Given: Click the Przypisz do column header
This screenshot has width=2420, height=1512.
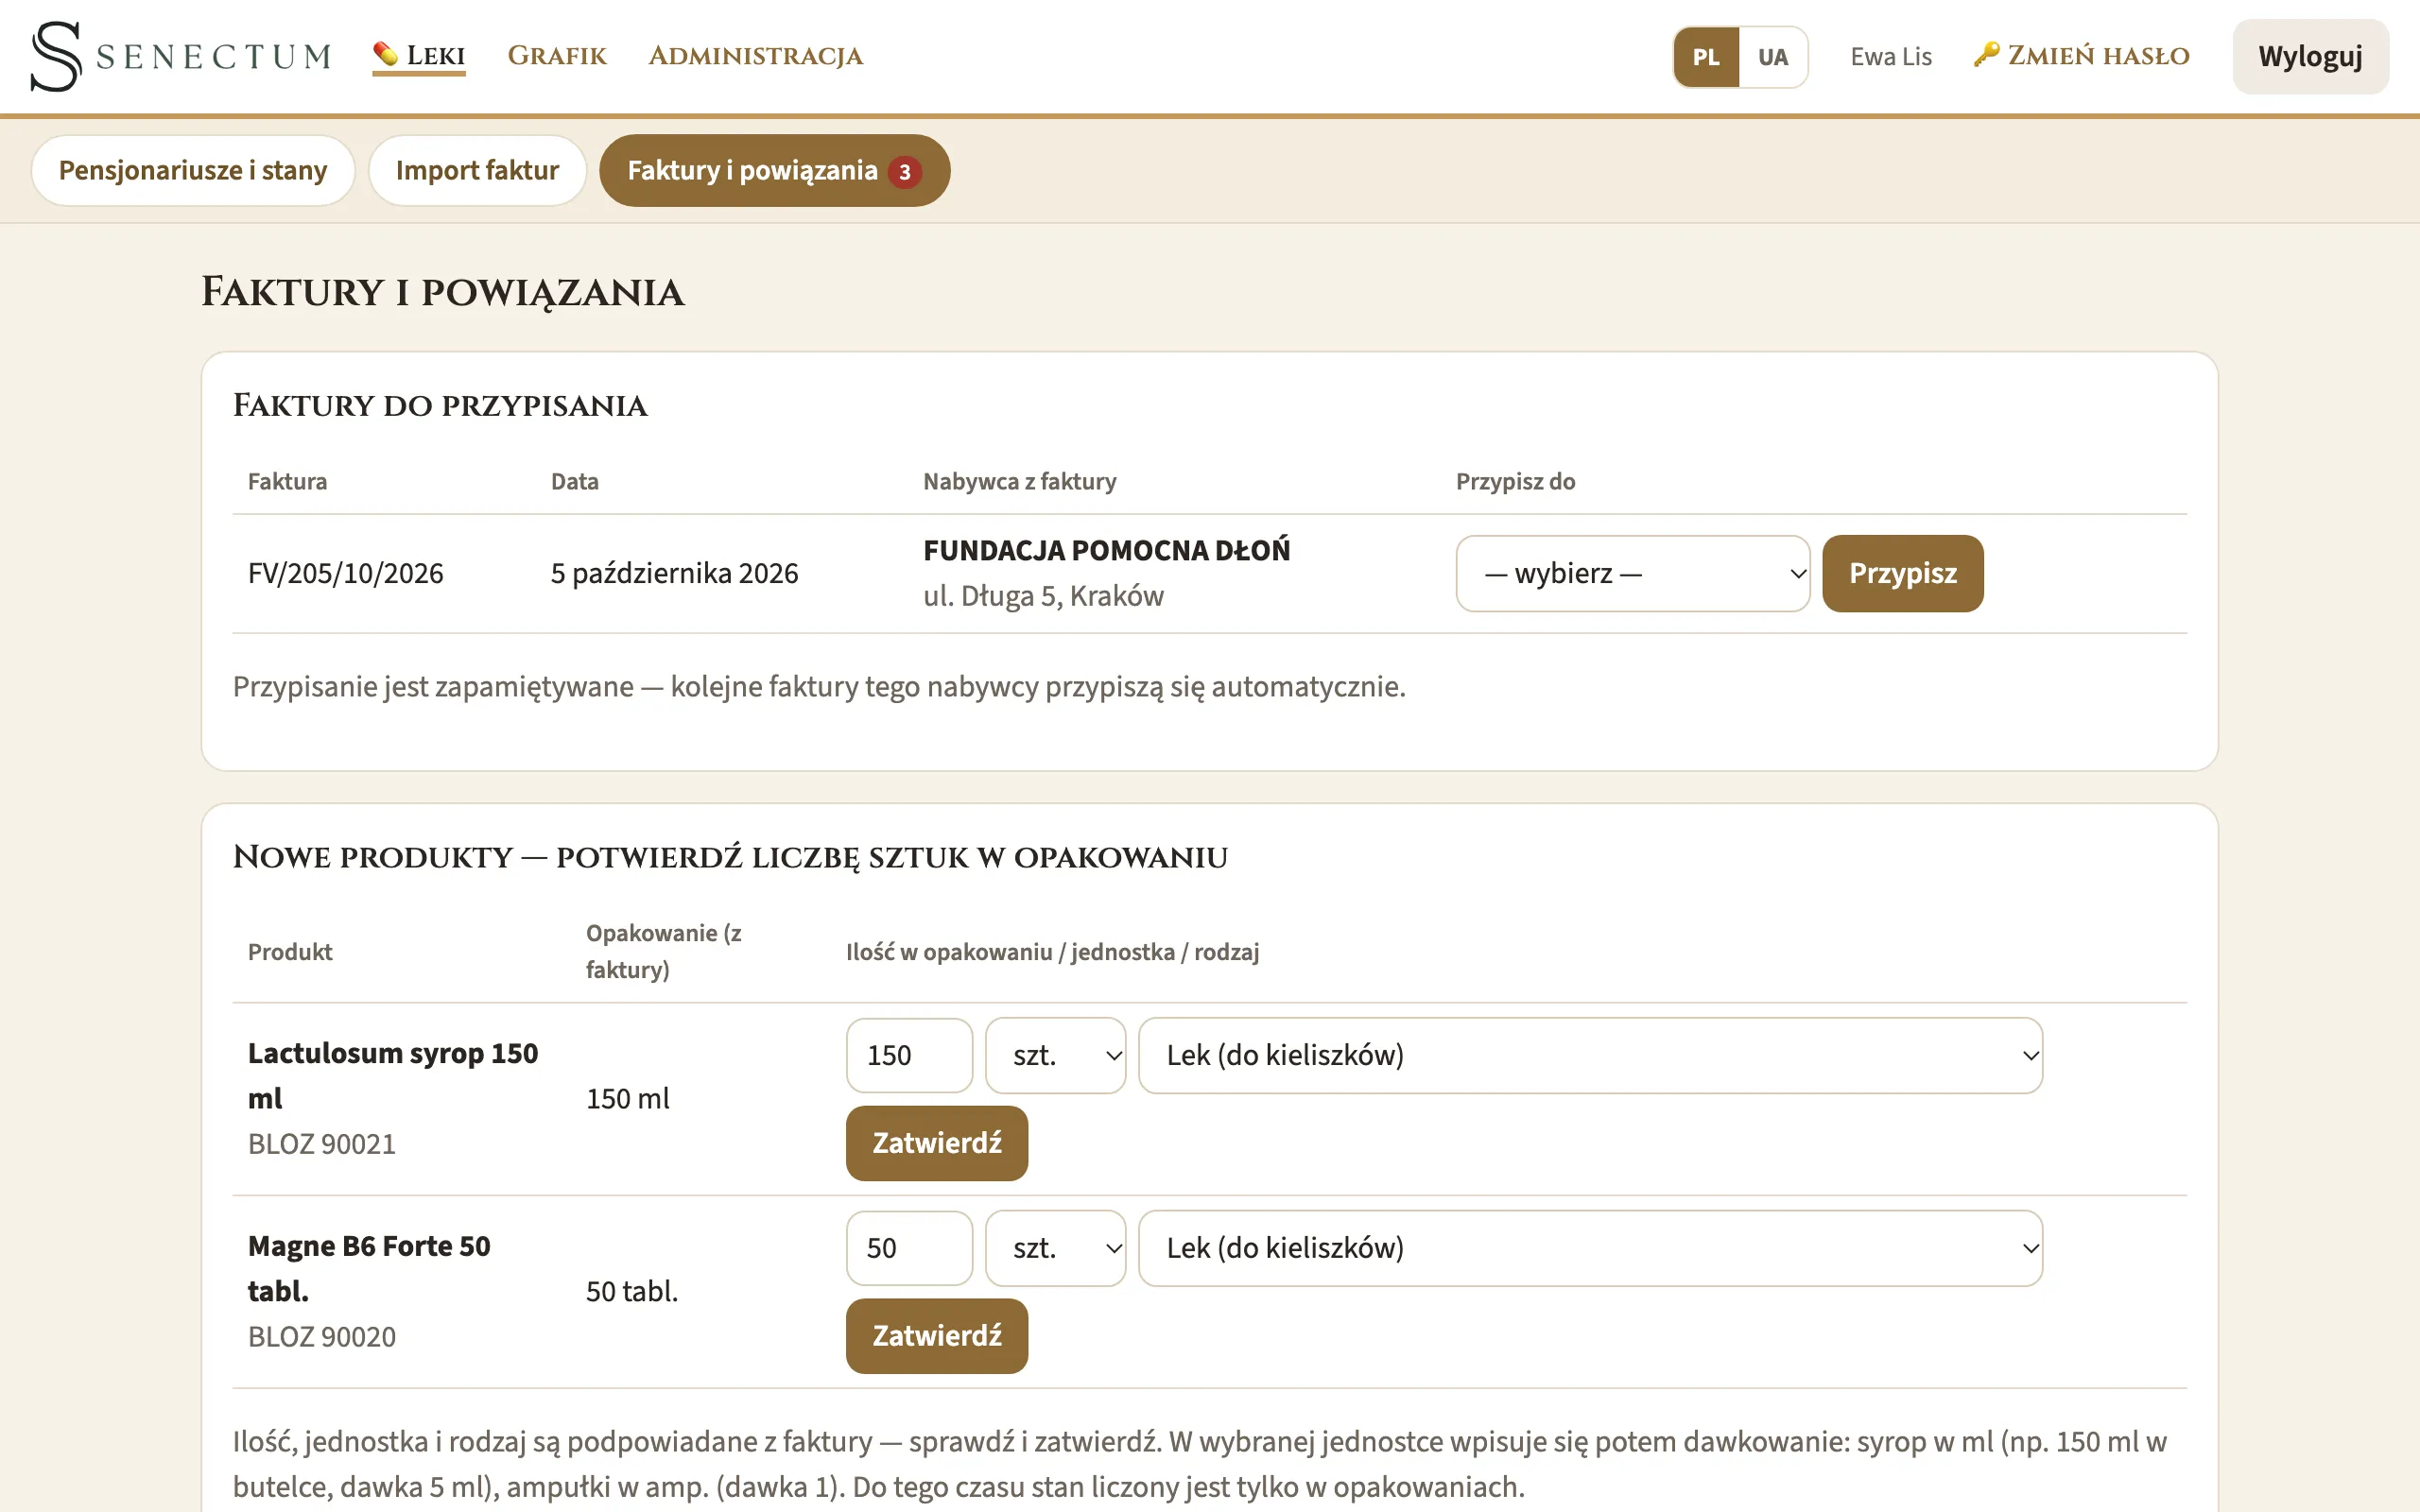Looking at the screenshot, I should pos(1515,482).
